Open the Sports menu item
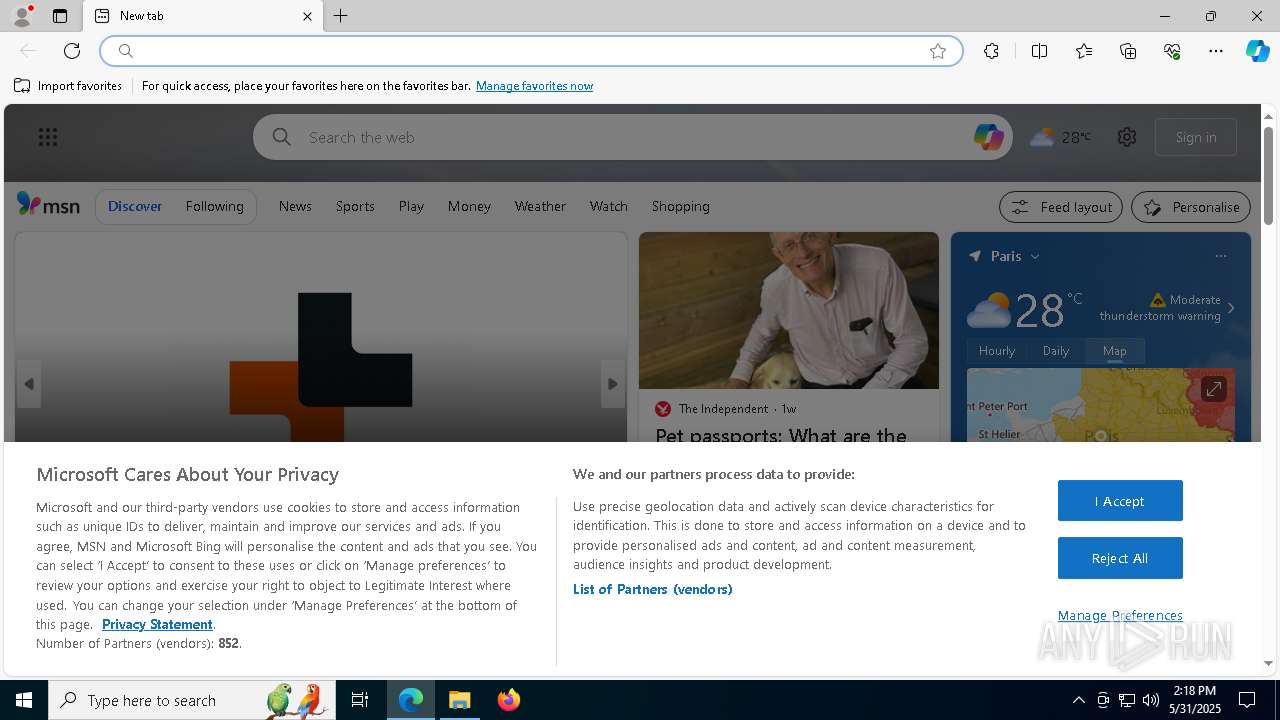Viewport: 1280px width, 720px height. point(355,206)
